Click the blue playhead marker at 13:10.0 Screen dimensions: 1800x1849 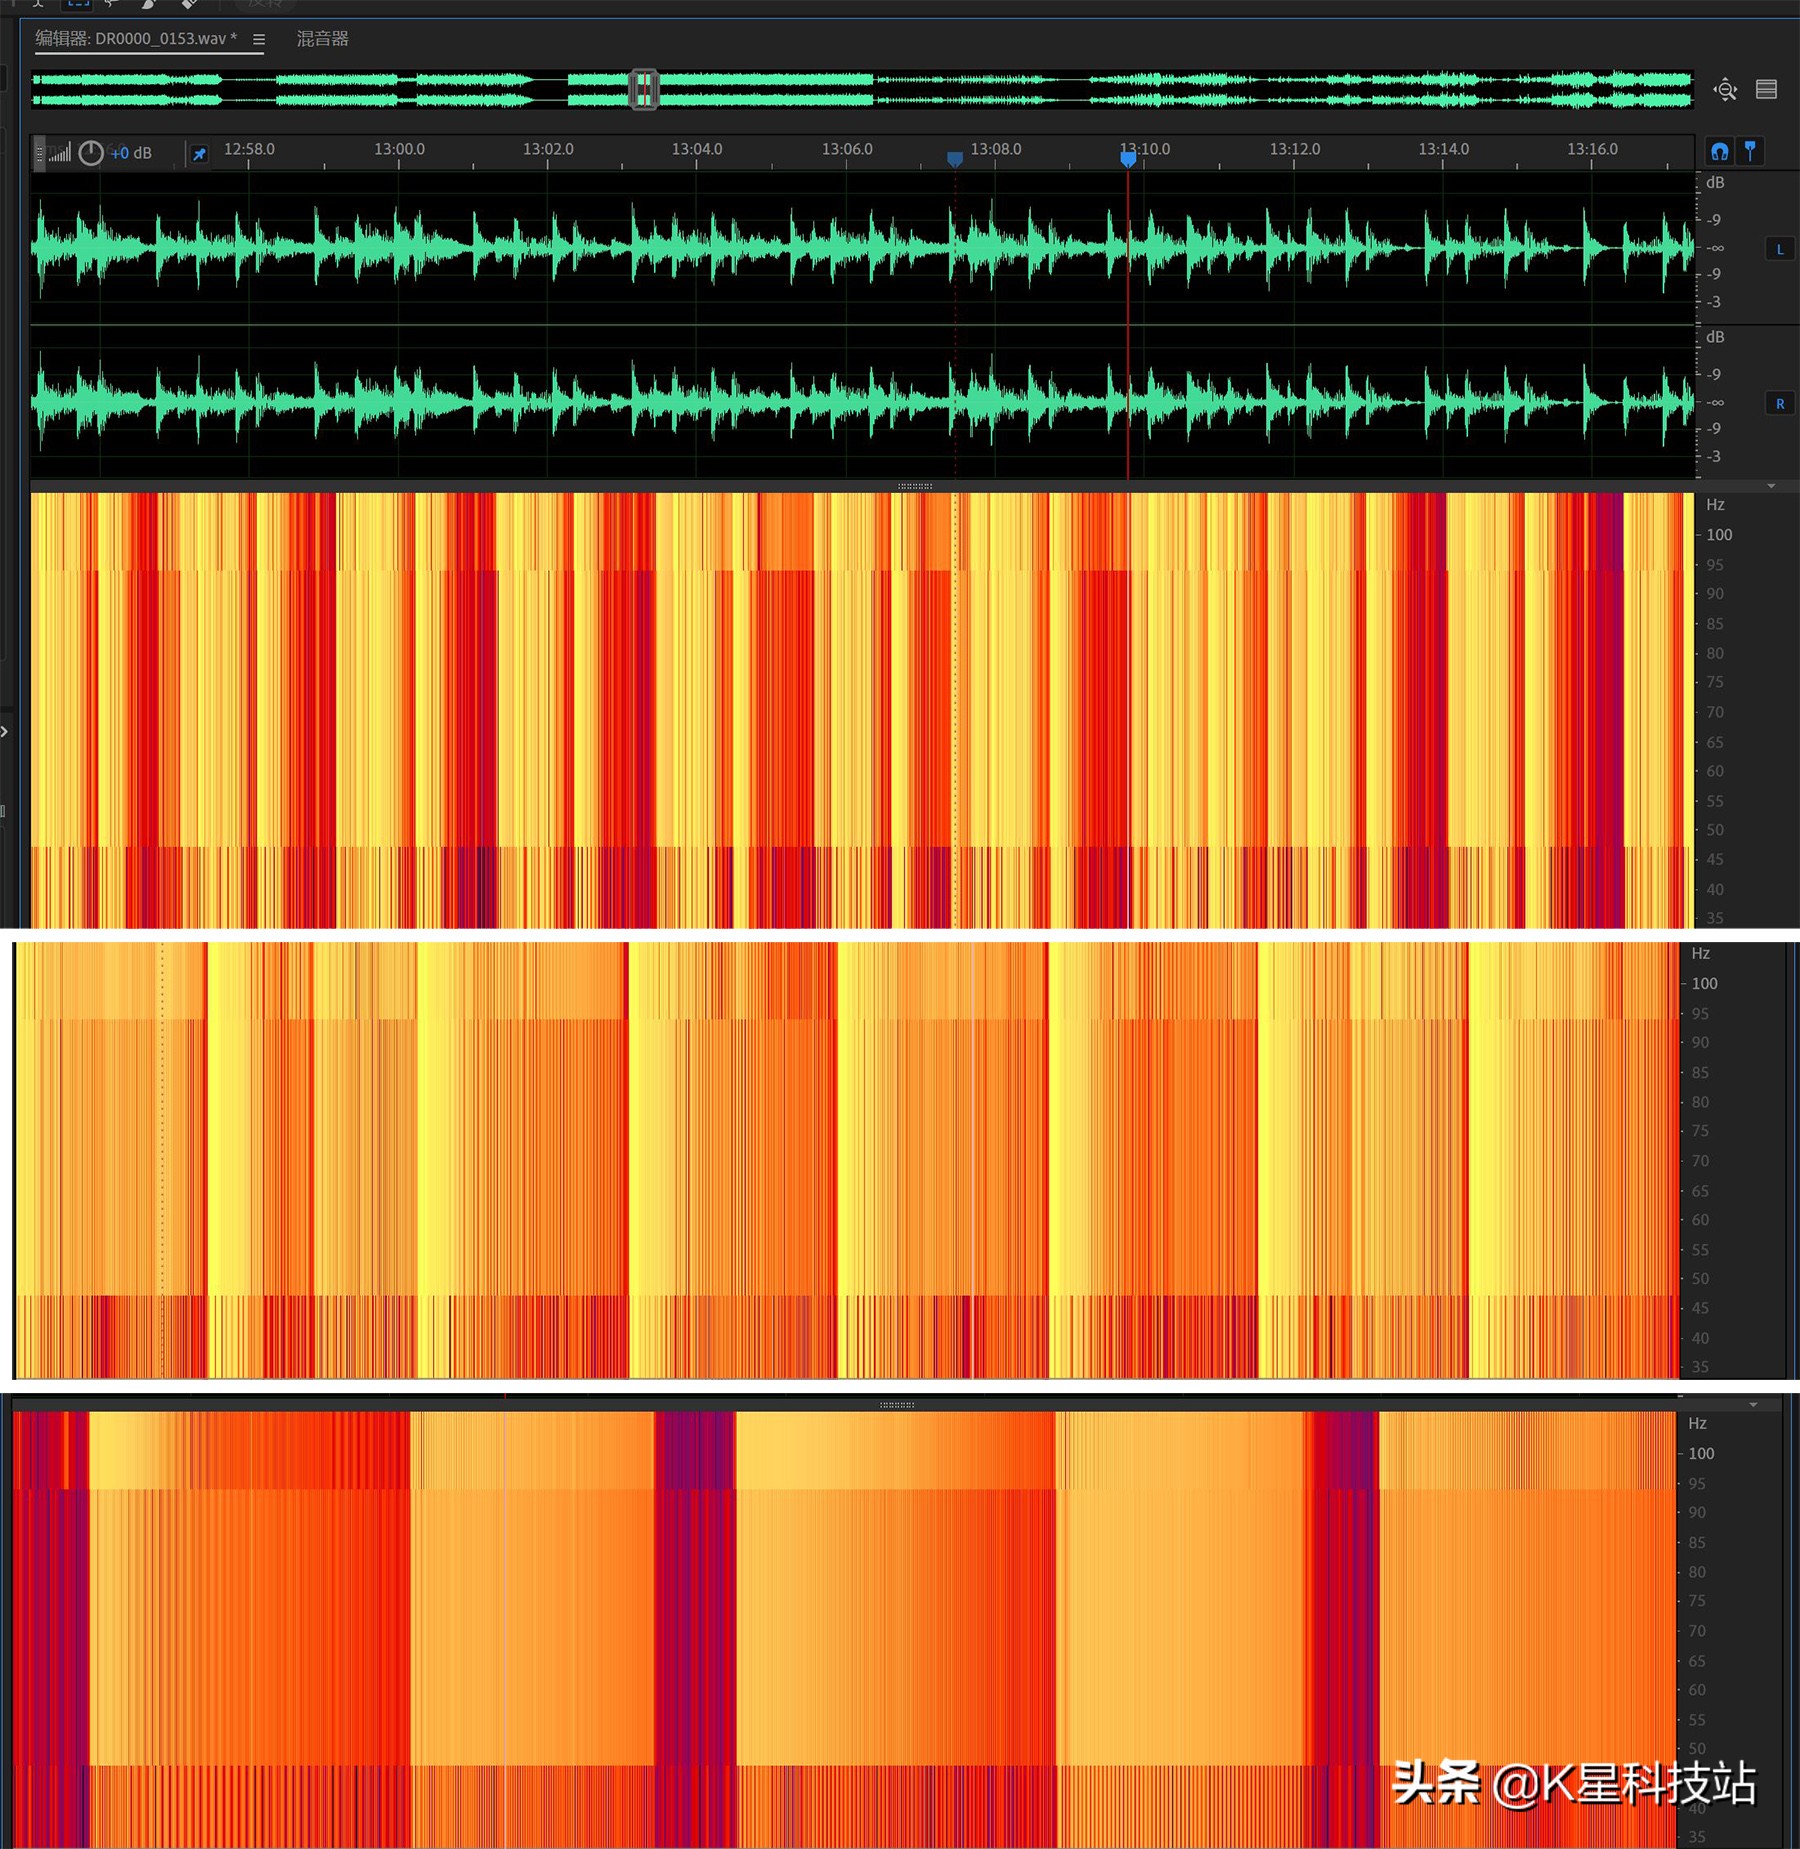pos(1128,158)
